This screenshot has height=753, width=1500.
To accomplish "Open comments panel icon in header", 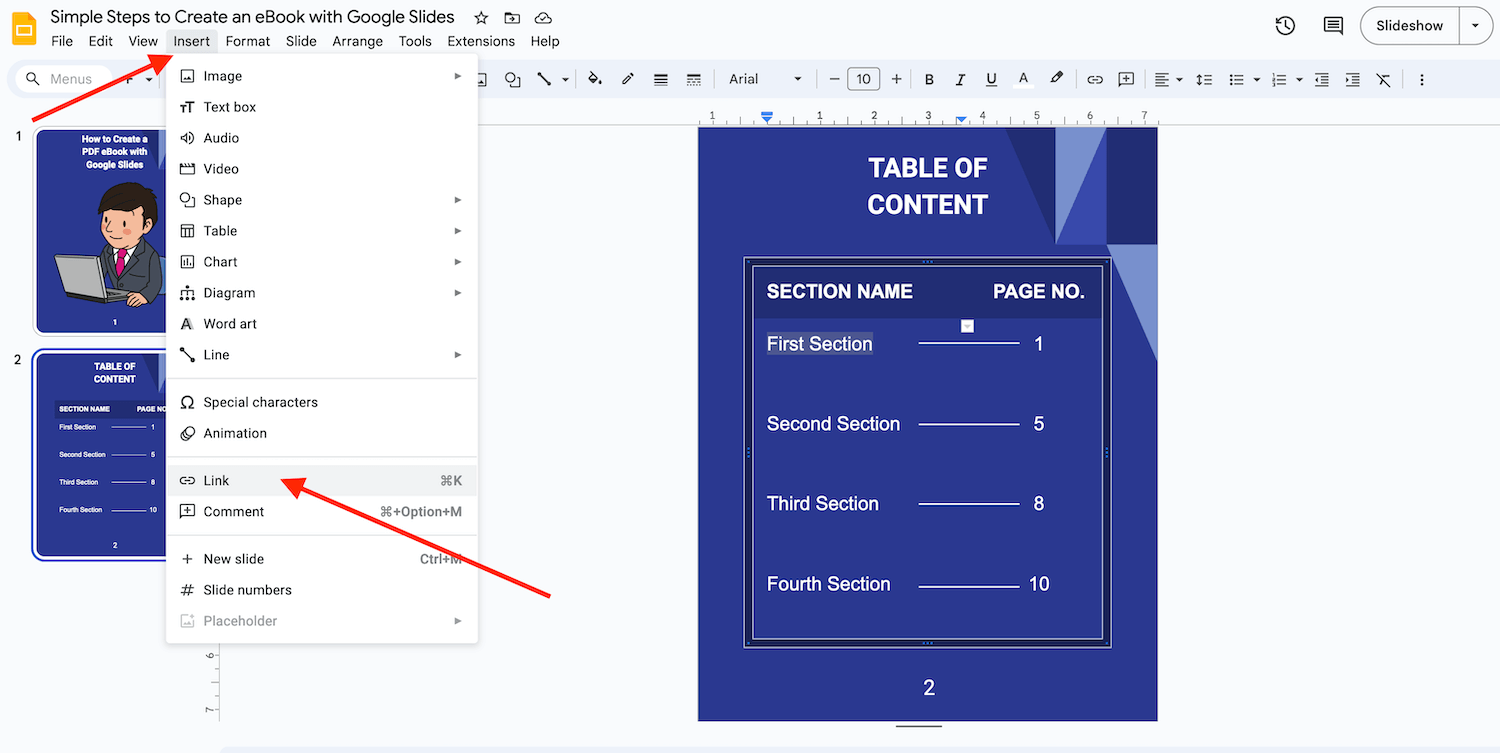I will (1333, 26).
